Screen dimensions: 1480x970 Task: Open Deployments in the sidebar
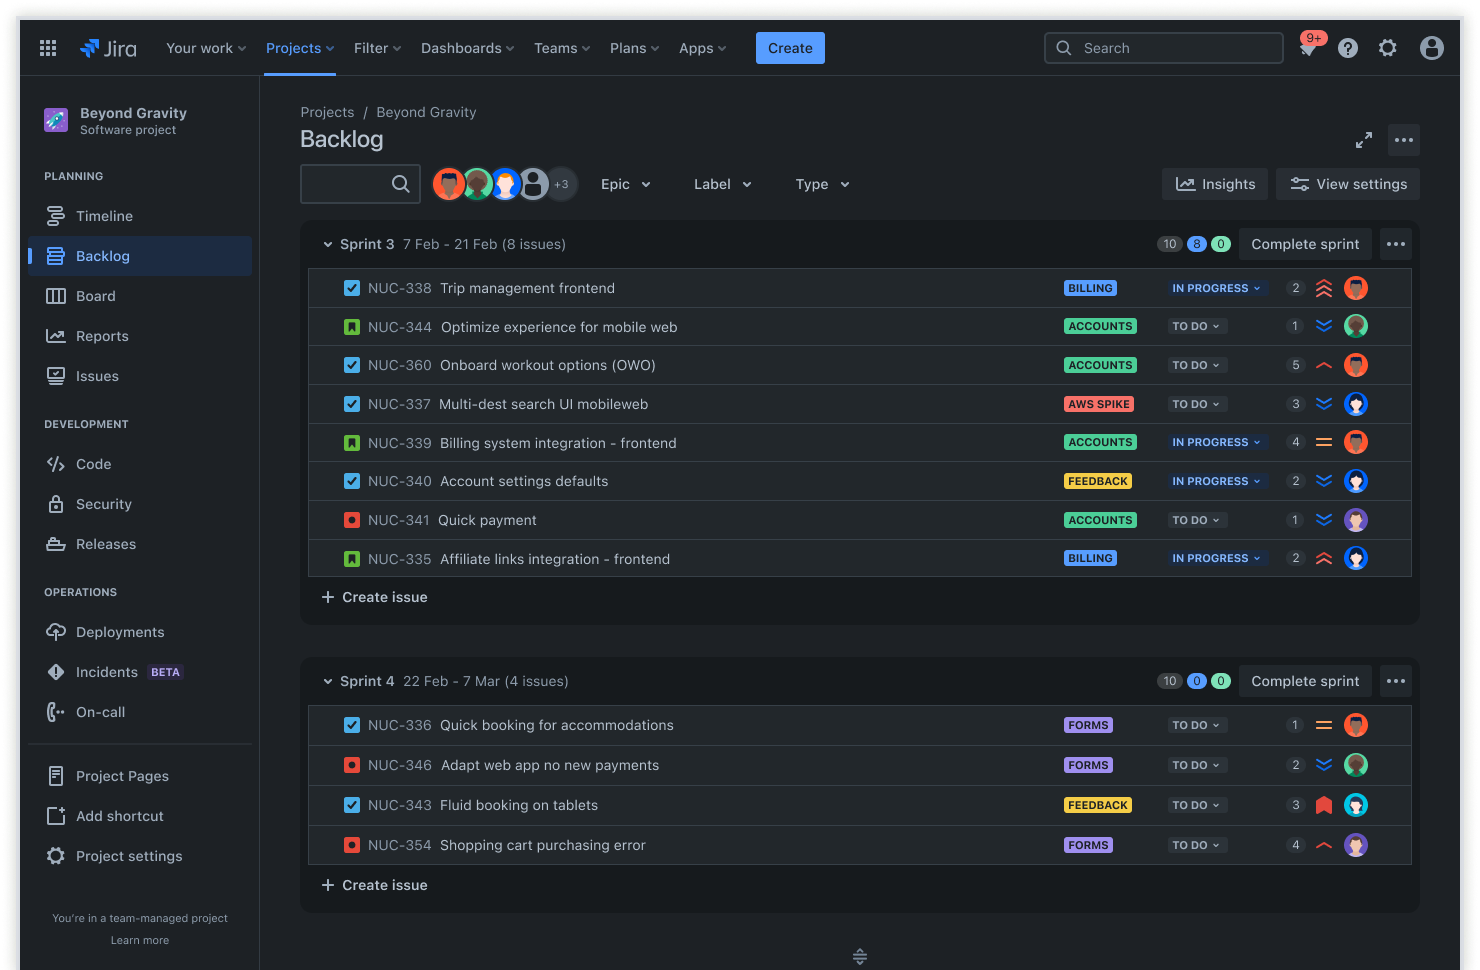(120, 632)
